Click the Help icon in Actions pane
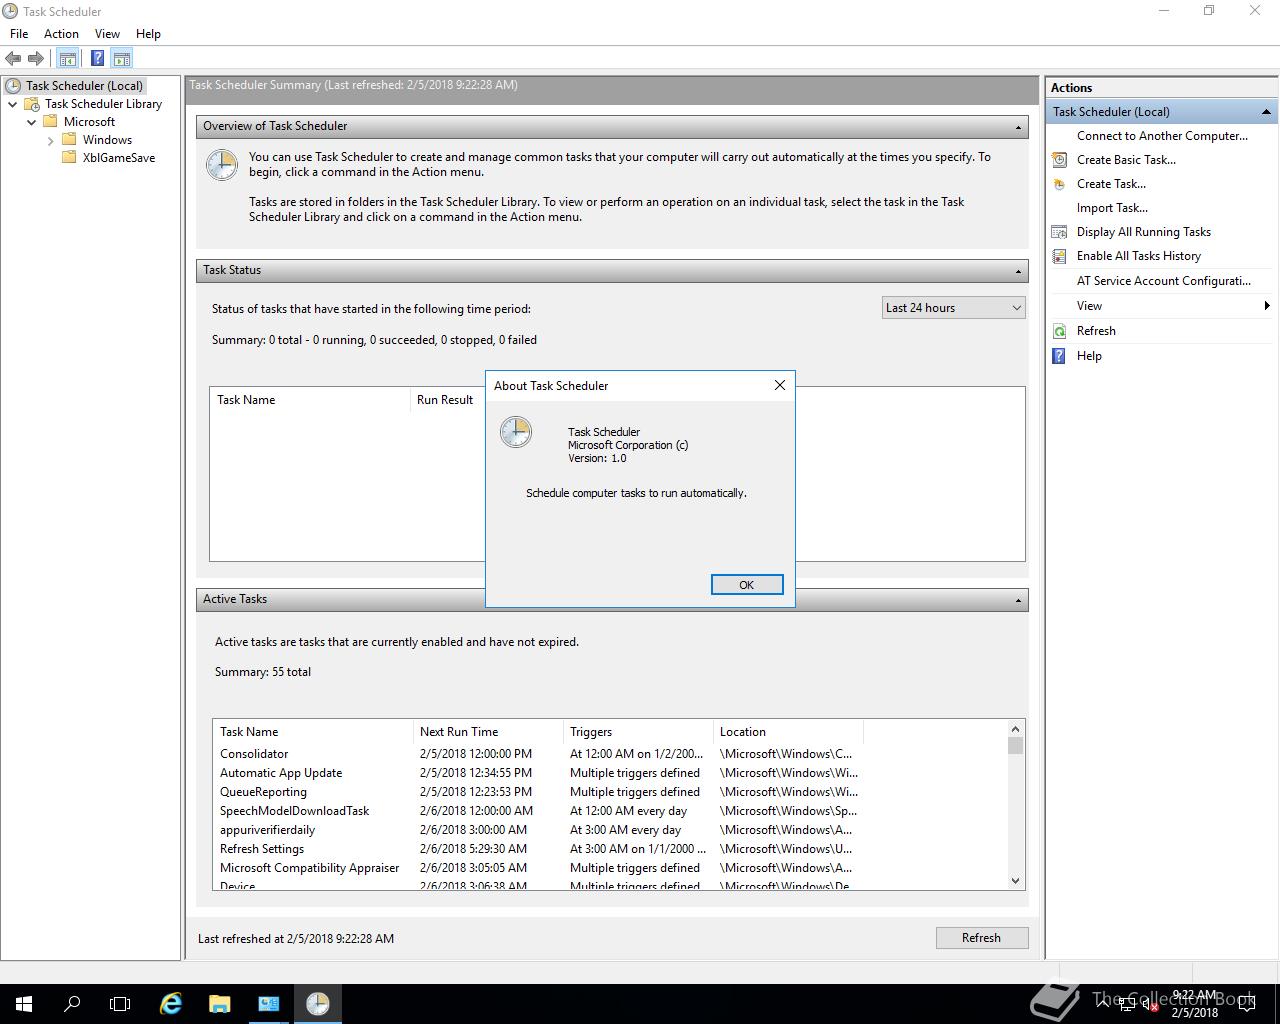This screenshot has width=1280, height=1024. 1059,356
